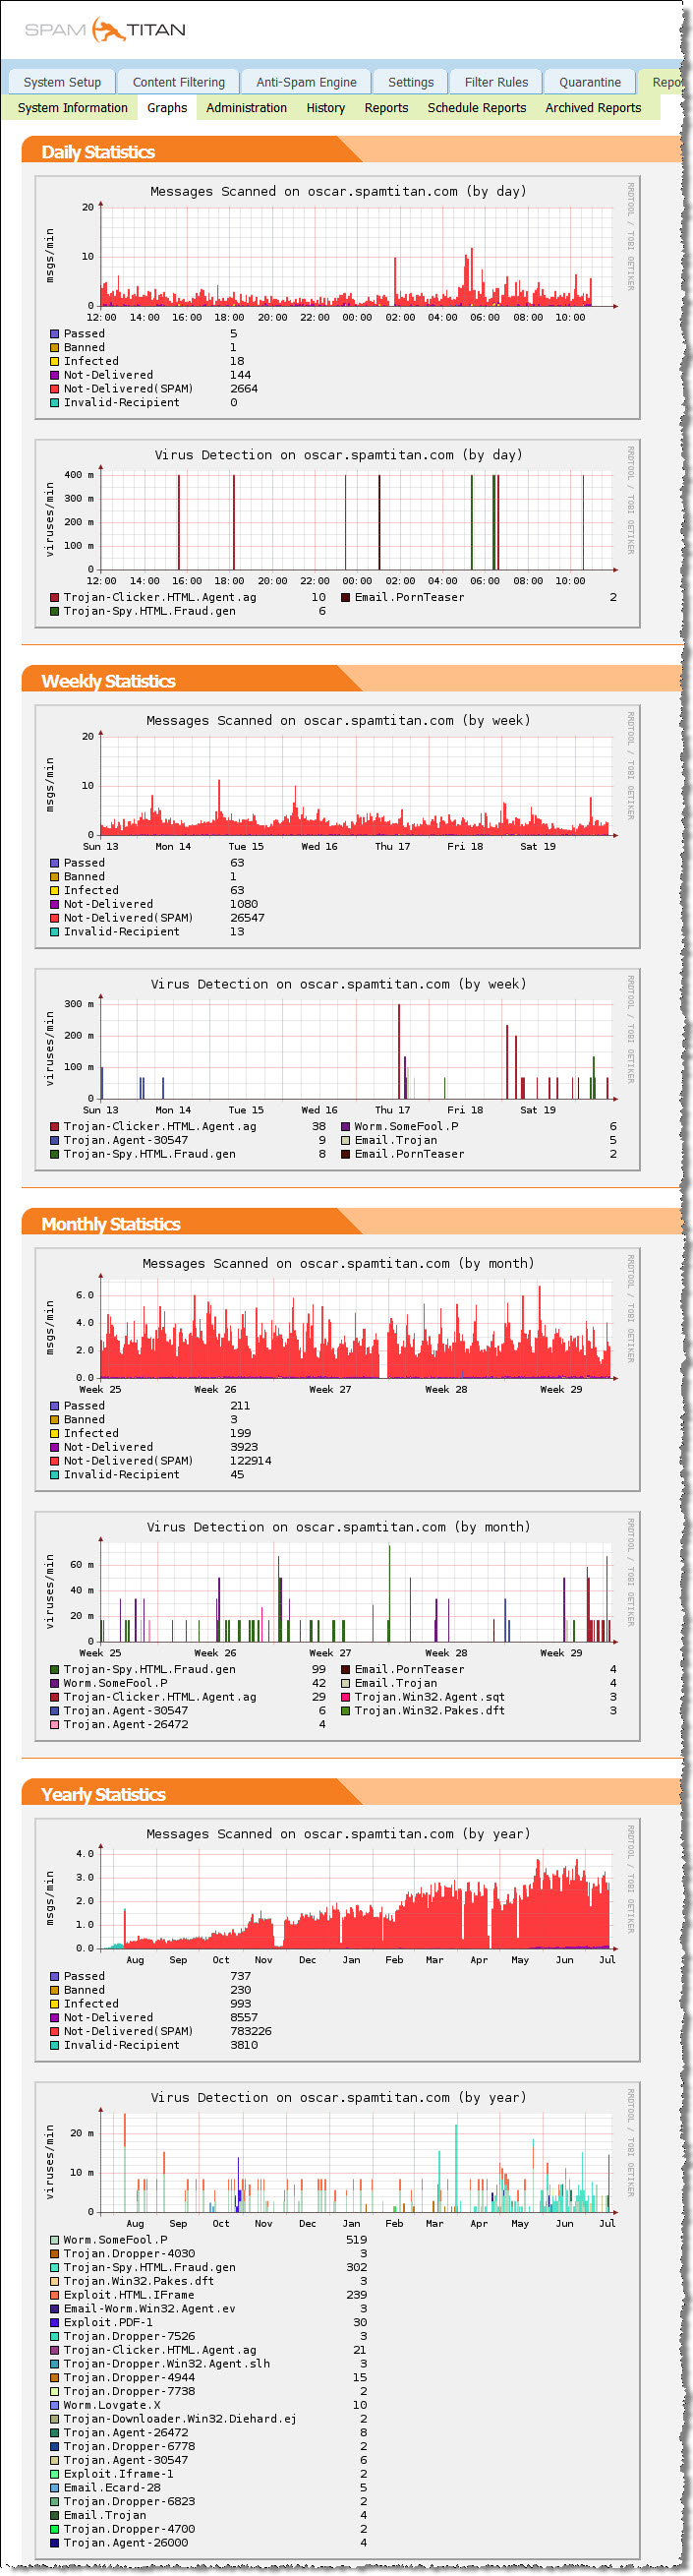Click the Worm.SomeFool.P swatch in yearly legend
693x2576 pixels.
pyautogui.click(x=55, y=2240)
